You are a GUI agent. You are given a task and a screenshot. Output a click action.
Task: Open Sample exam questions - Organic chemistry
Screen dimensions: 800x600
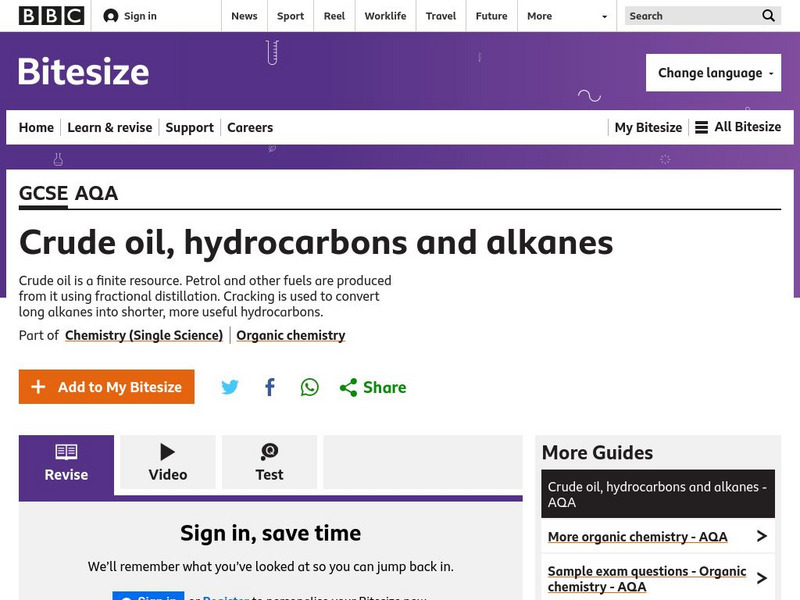[x=645, y=578]
